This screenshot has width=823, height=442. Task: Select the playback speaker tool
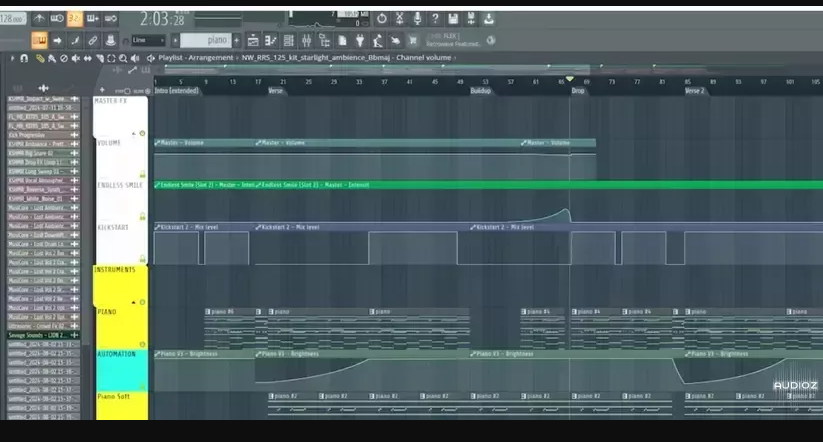(135, 58)
